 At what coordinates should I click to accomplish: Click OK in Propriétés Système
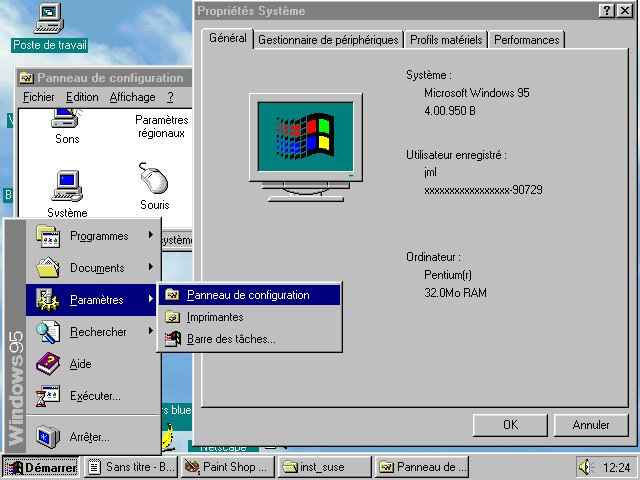(510, 425)
